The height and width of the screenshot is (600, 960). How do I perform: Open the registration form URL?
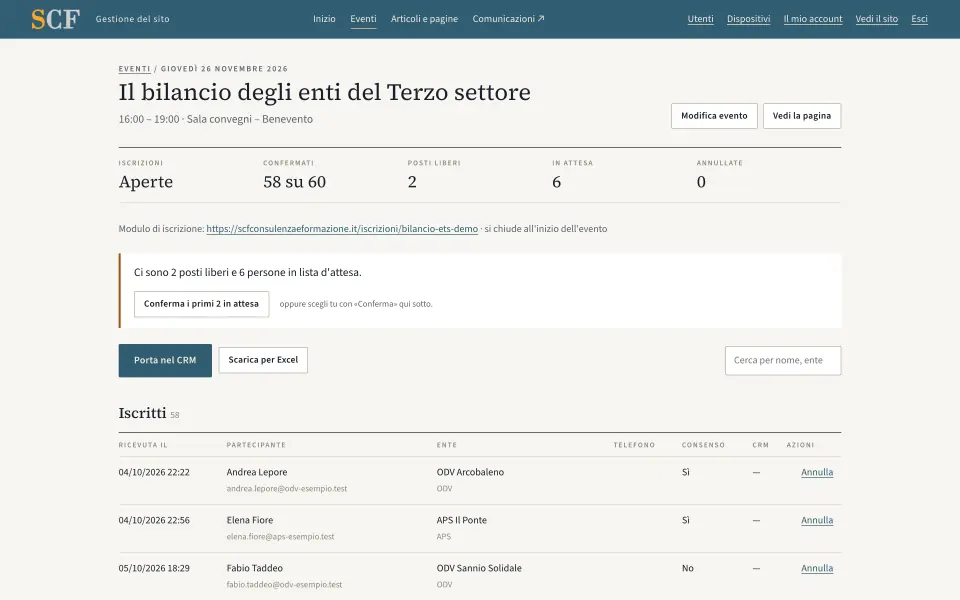[342, 228]
